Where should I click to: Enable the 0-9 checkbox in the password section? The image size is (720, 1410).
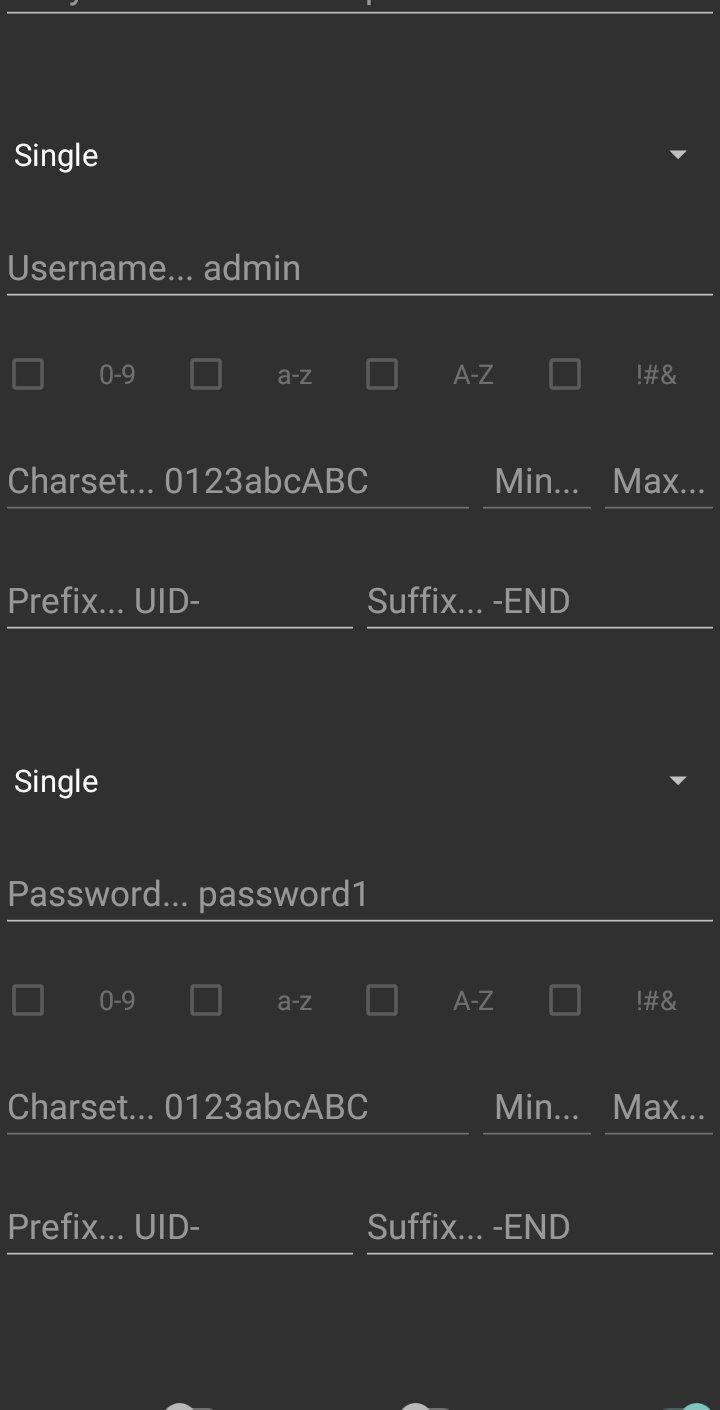tap(28, 1000)
